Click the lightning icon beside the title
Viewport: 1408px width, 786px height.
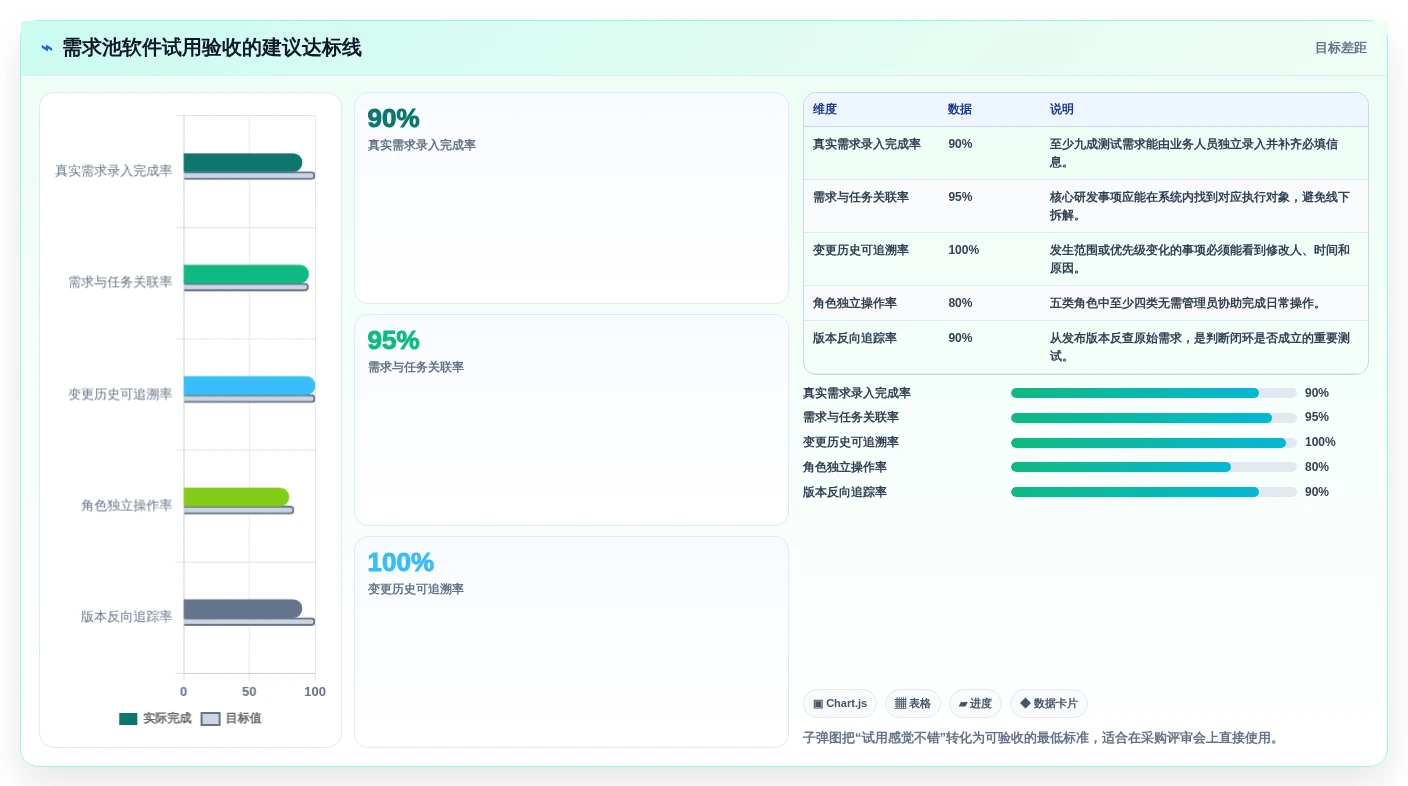(x=46, y=48)
